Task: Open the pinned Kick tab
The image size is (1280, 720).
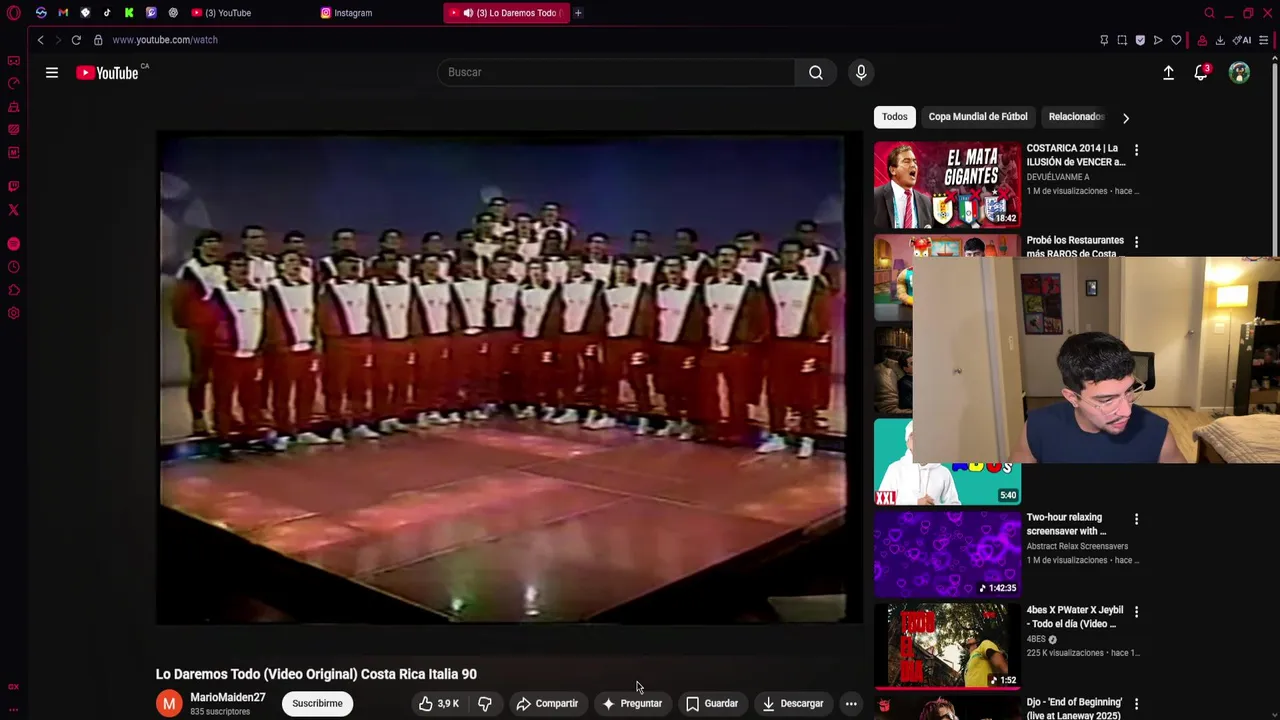Action: pyautogui.click(x=129, y=13)
